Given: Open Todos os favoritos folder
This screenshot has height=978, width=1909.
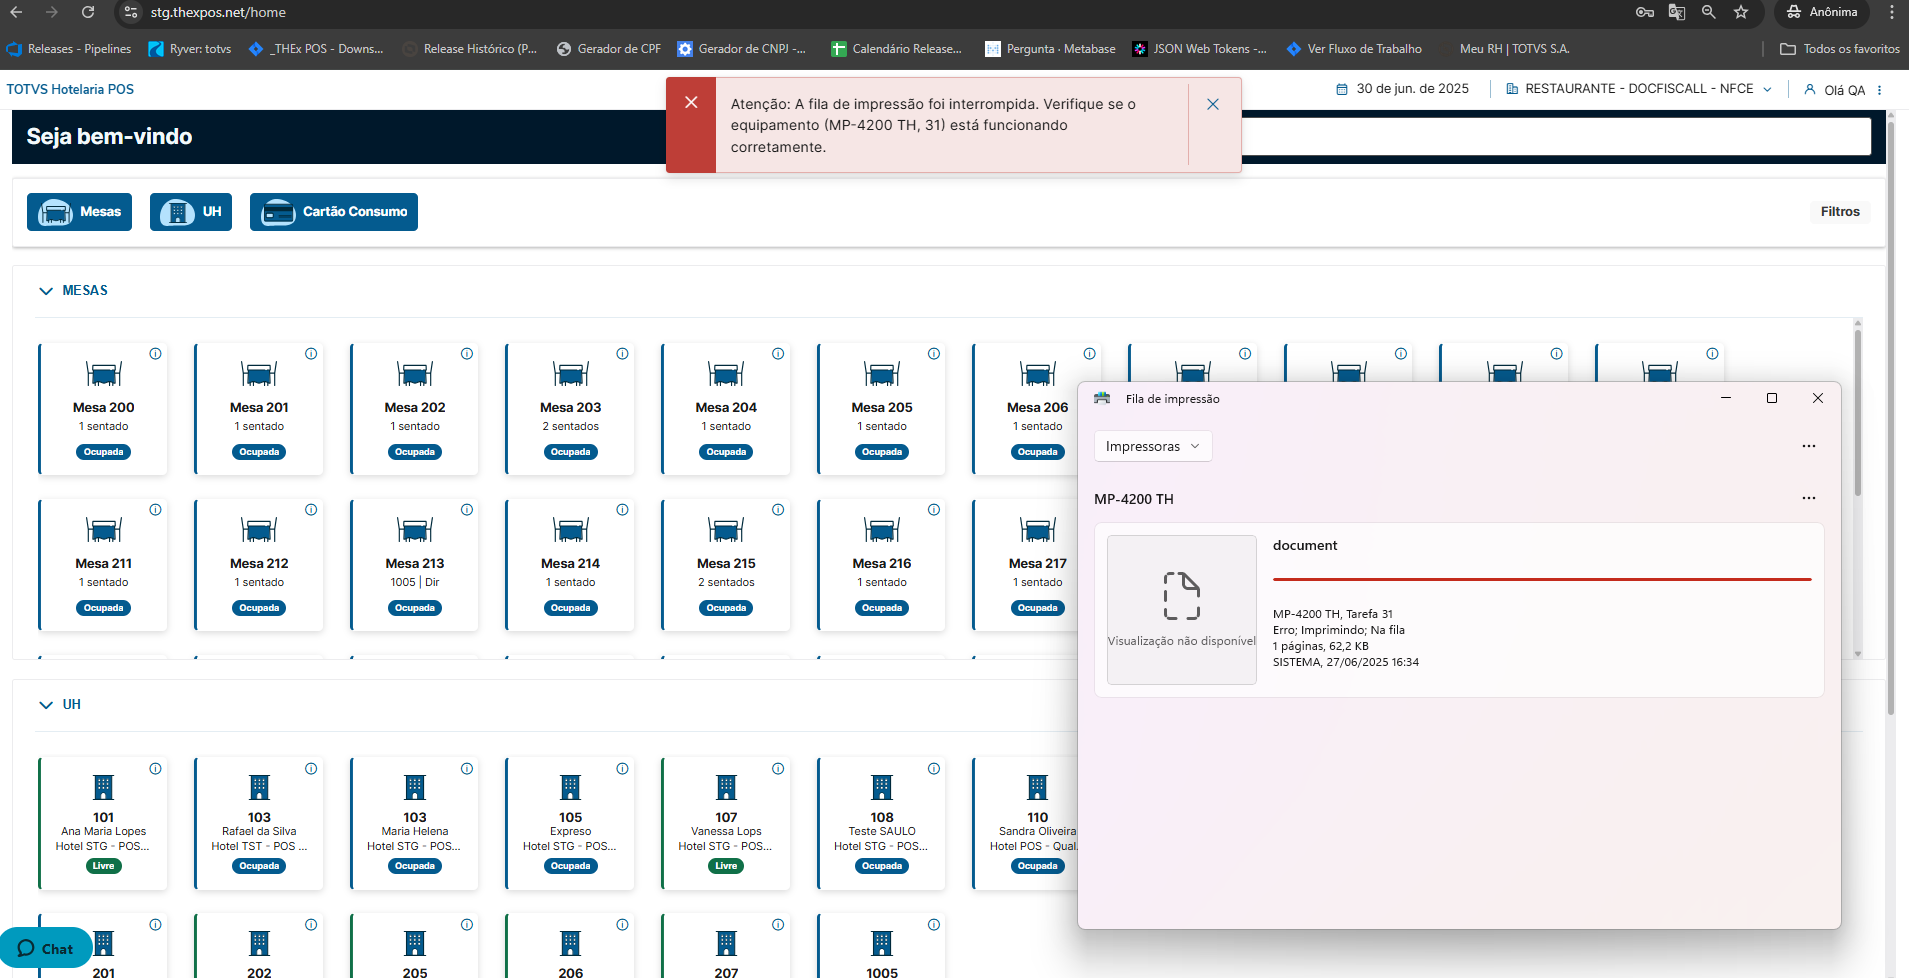Looking at the screenshot, I should click(x=1840, y=49).
